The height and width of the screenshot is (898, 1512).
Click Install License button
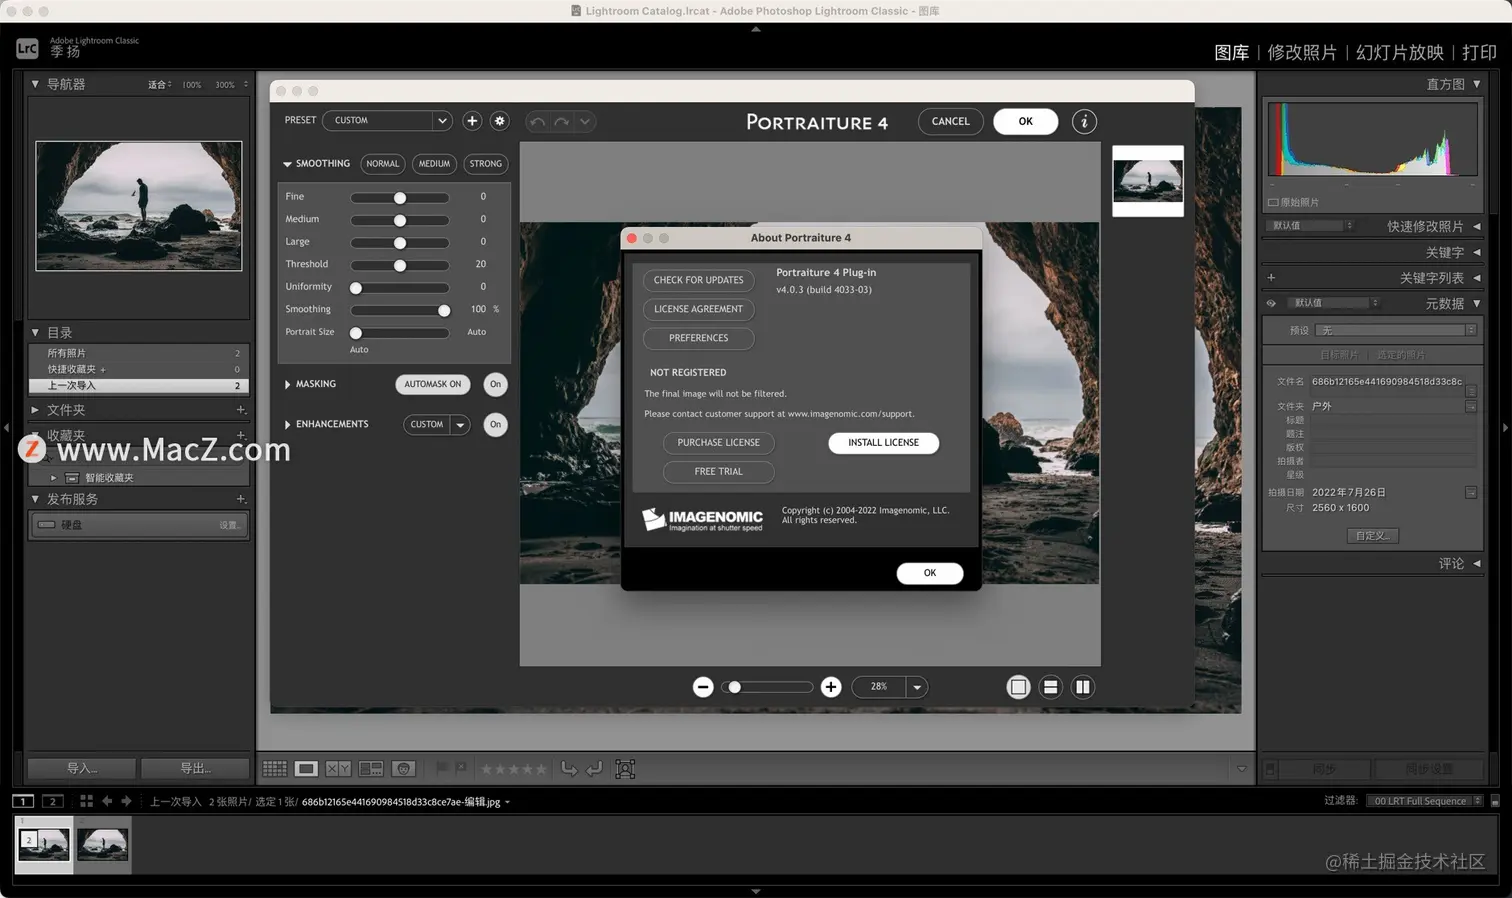pos(883,443)
